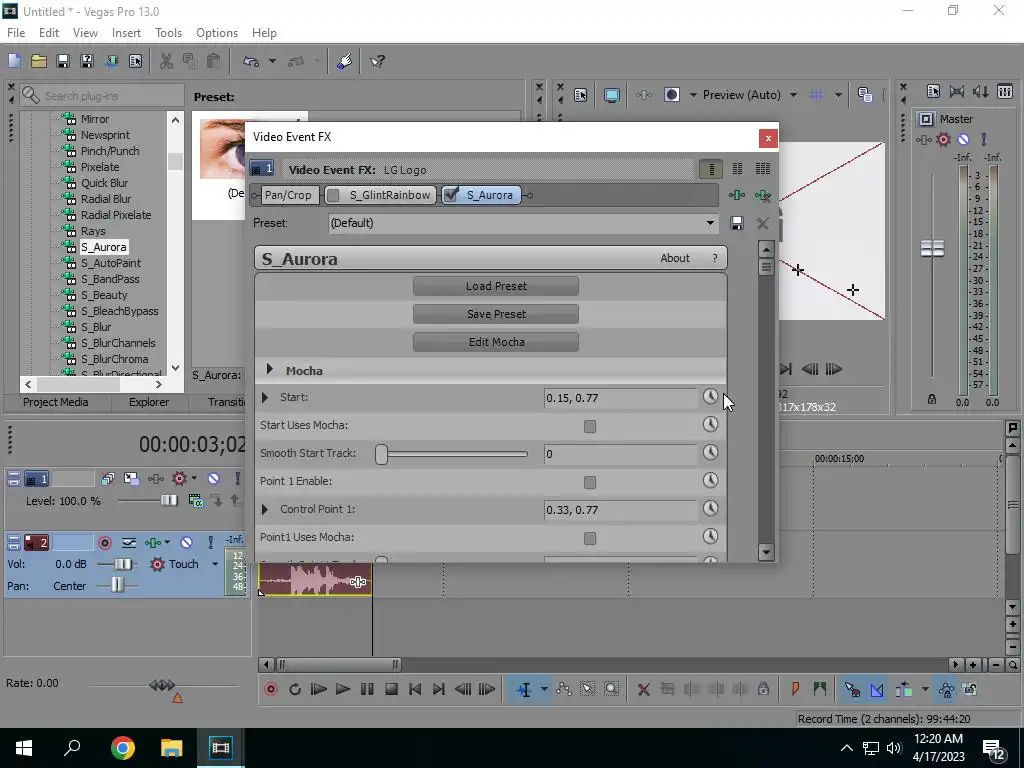Save the project with the disk icon
The image size is (1024, 768).
point(63,61)
